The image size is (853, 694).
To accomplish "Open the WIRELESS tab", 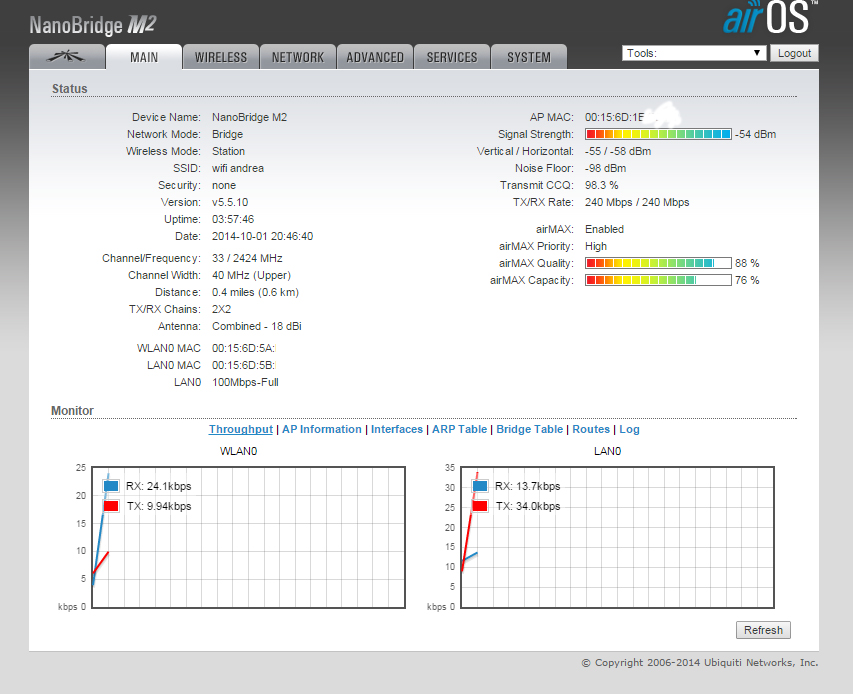I will [x=221, y=57].
